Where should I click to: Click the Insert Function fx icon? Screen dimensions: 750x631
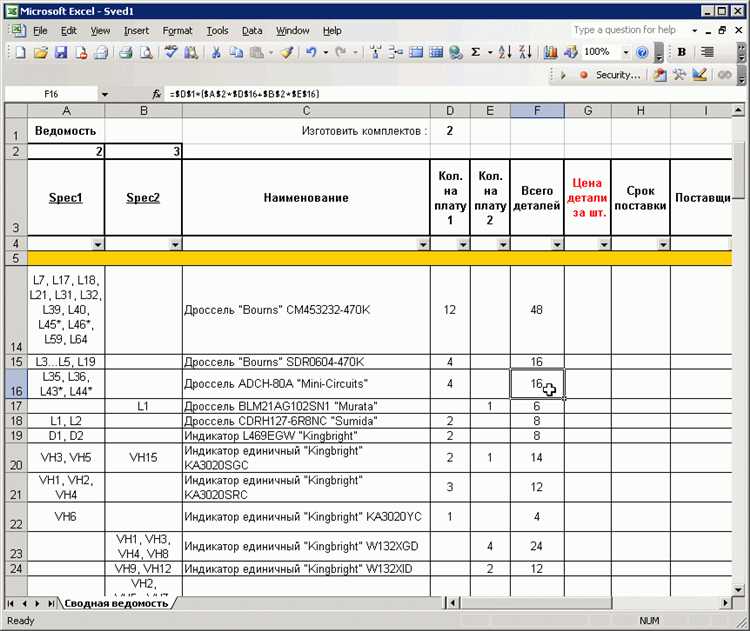(156, 93)
